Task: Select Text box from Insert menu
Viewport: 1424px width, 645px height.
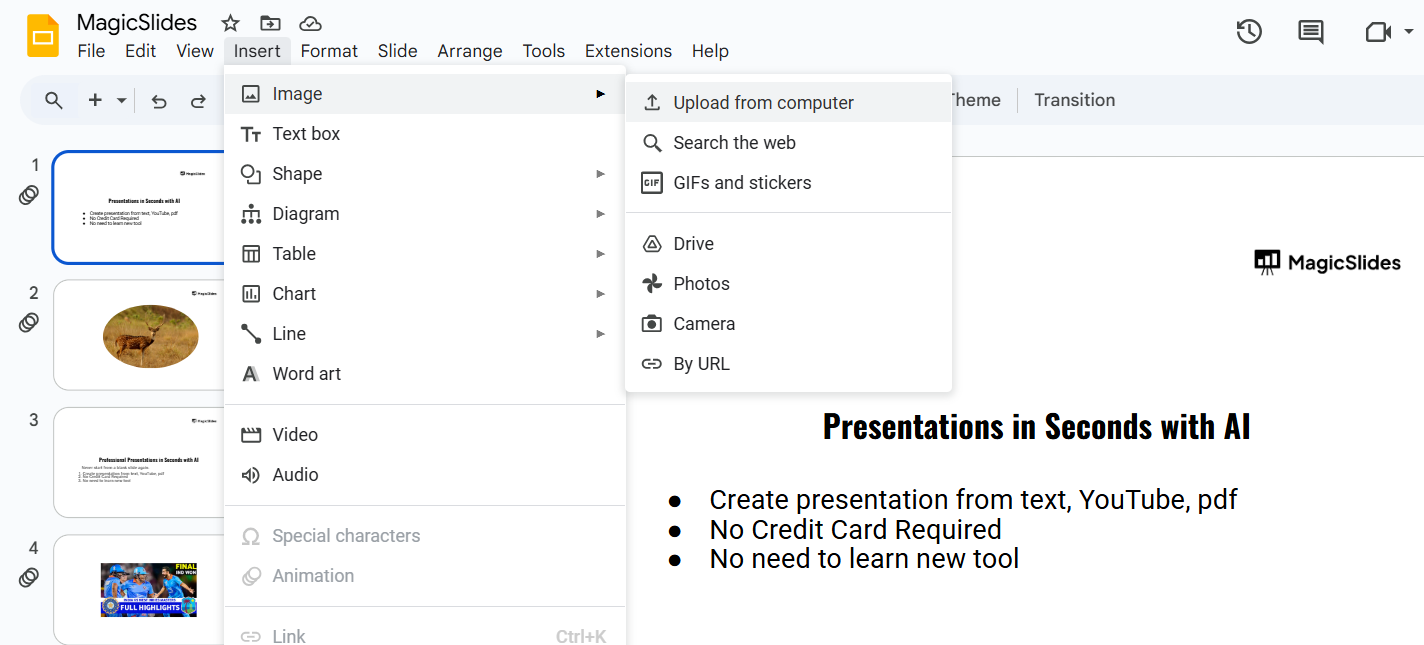Action: tap(306, 134)
